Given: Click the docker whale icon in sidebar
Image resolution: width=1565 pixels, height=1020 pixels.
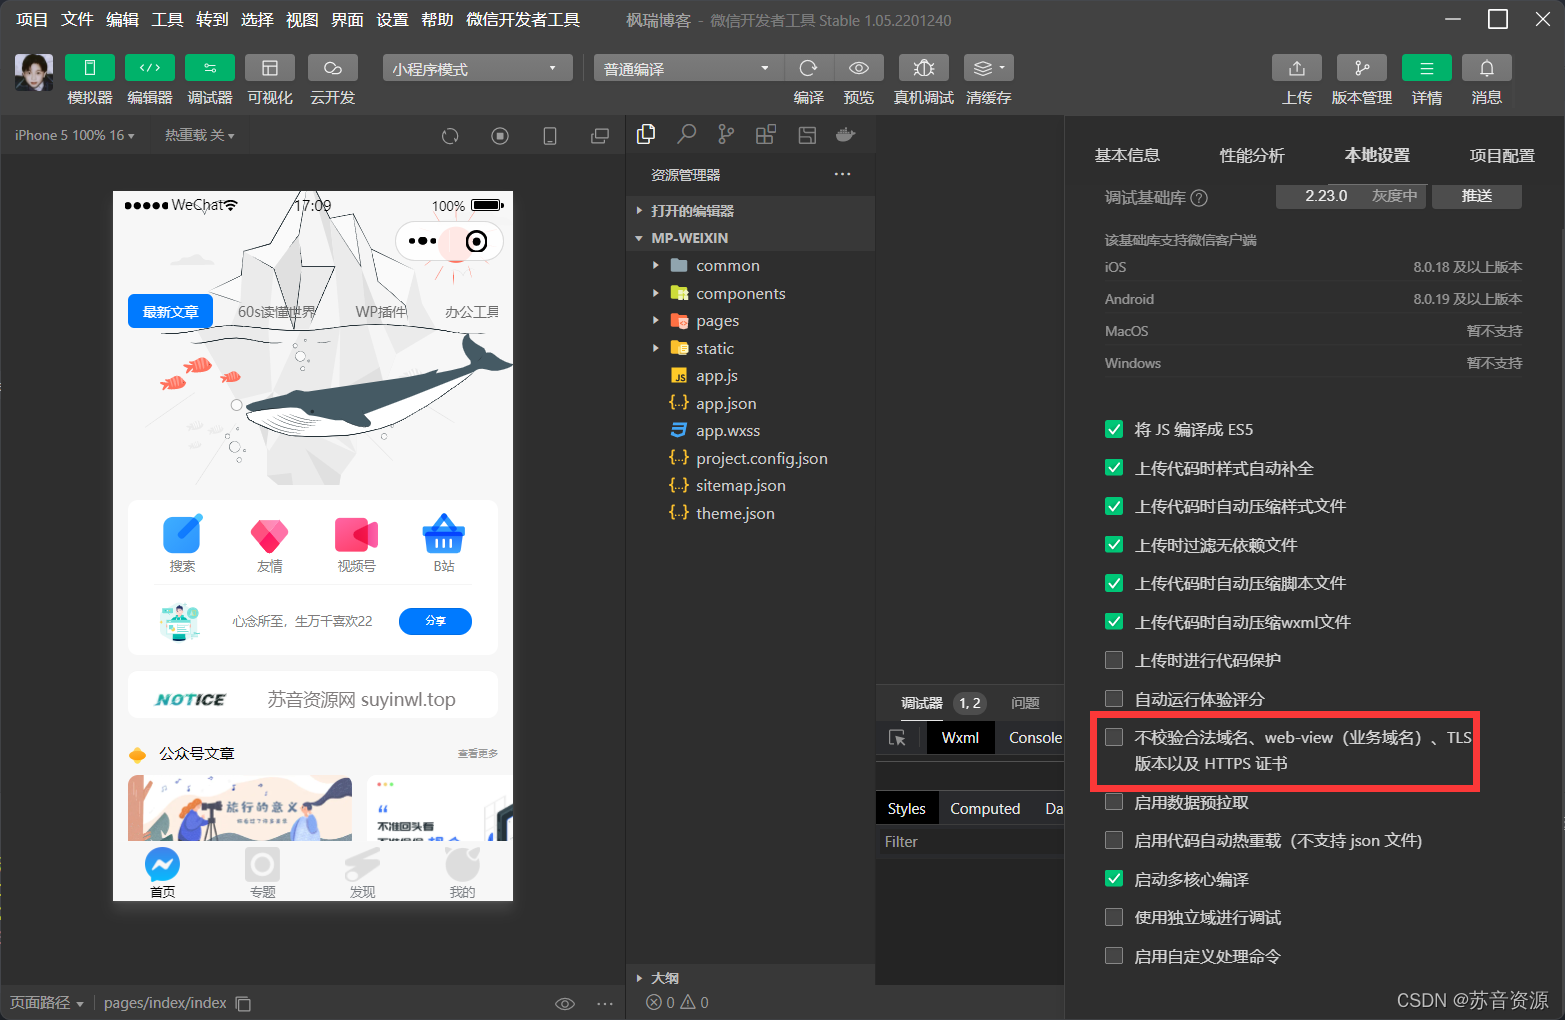Looking at the screenshot, I should (x=846, y=134).
